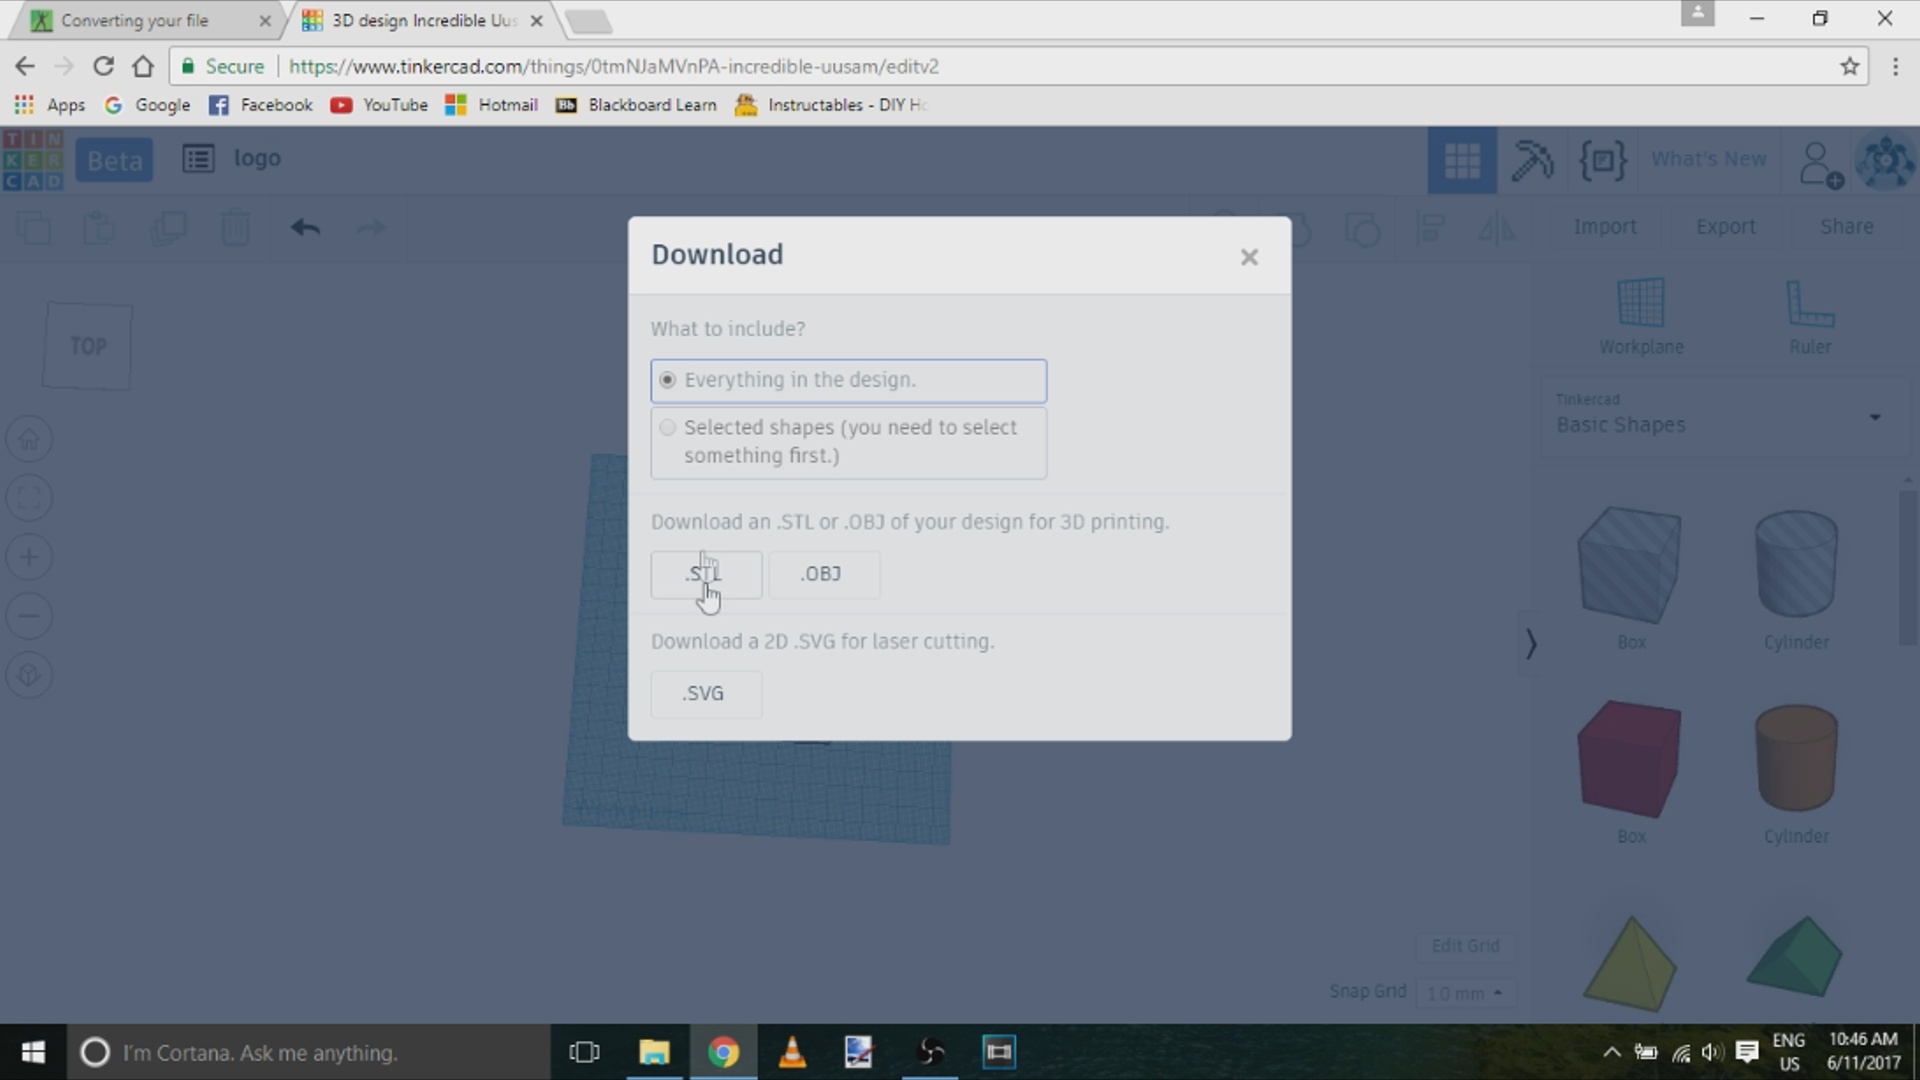1920x1080 pixels.
Task: Open the Snap Grid 1.0 mm dropdown
Action: (x=1465, y=993)
